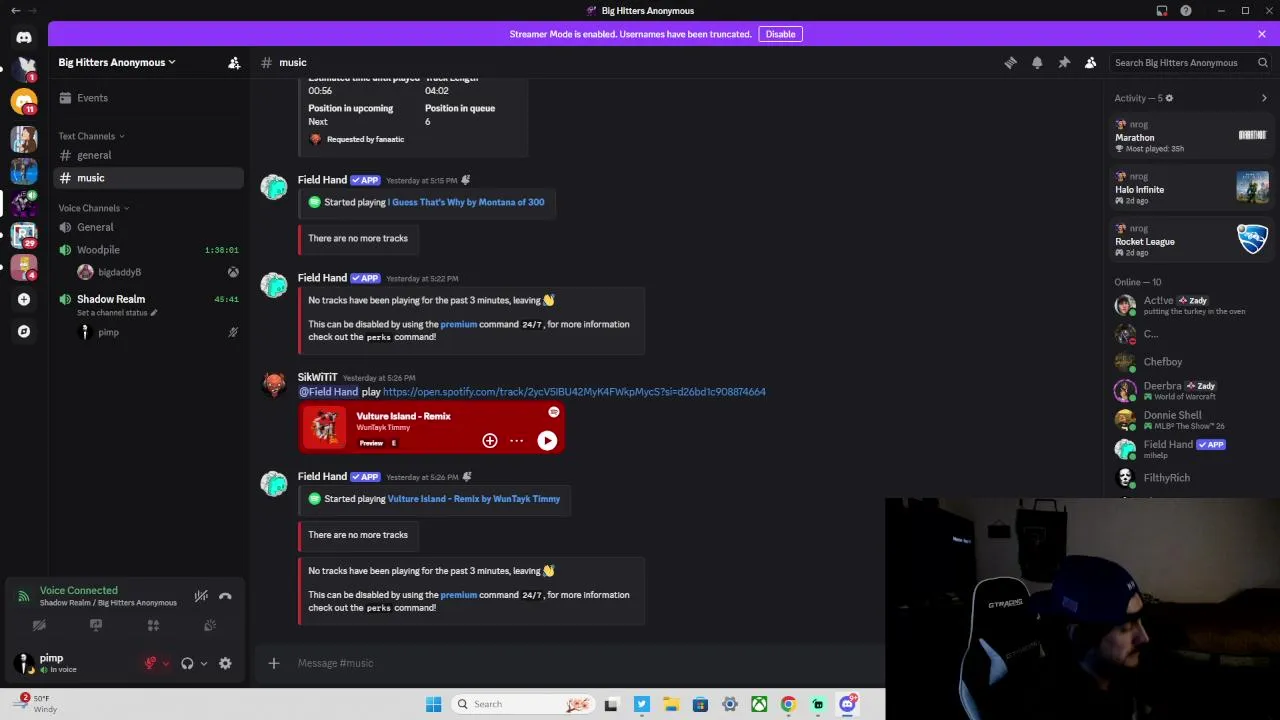Expand the Activity panel chevron

pyautogui.click(x=1264, y=98)
